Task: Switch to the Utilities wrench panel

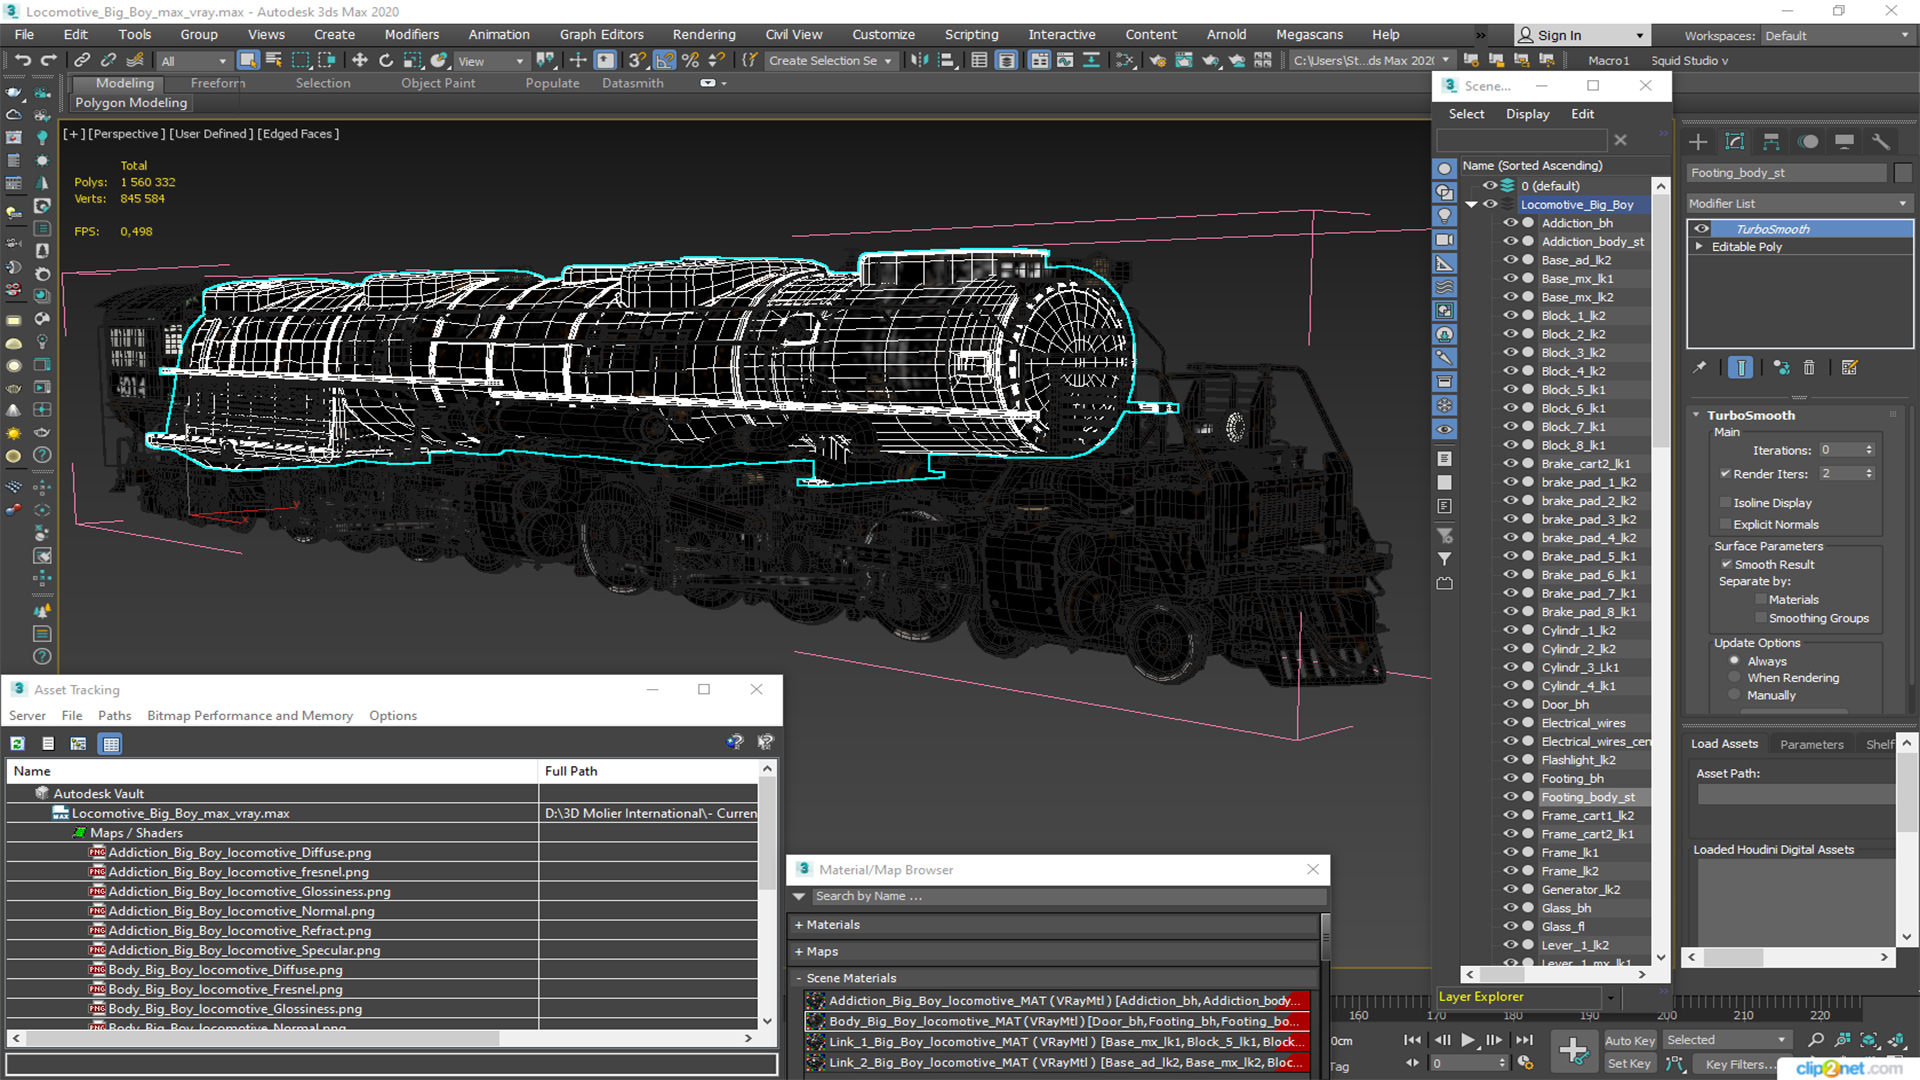Action: coord(1881,141)
